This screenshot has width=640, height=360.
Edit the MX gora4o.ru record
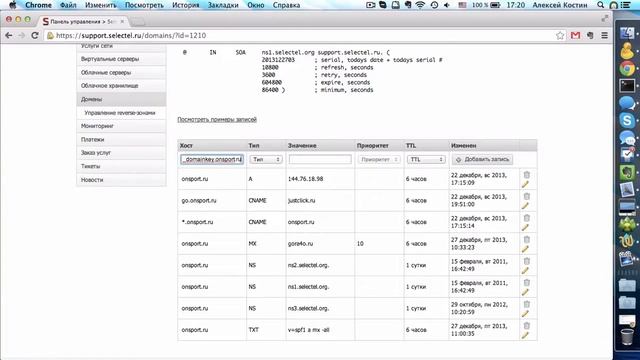tap(525, 249)
